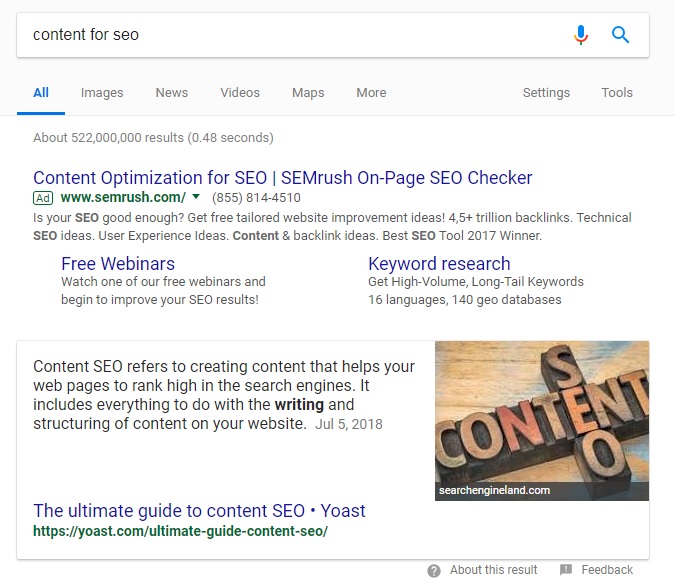The height and width of the screenshot is (587, 675).
Task: Switch to the News tab
Action: (x=172, y=93)
